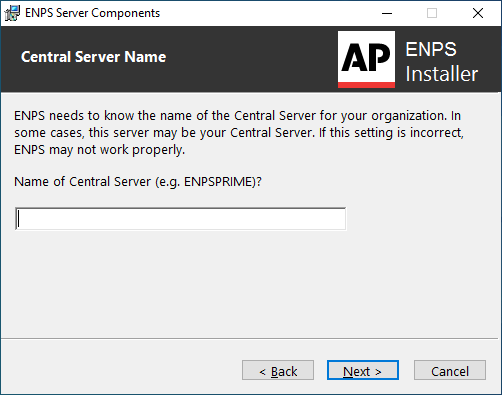Click the Central Server name input field
Image resolution: width=502 pixels, height=395 pixels.
point(180,219)
